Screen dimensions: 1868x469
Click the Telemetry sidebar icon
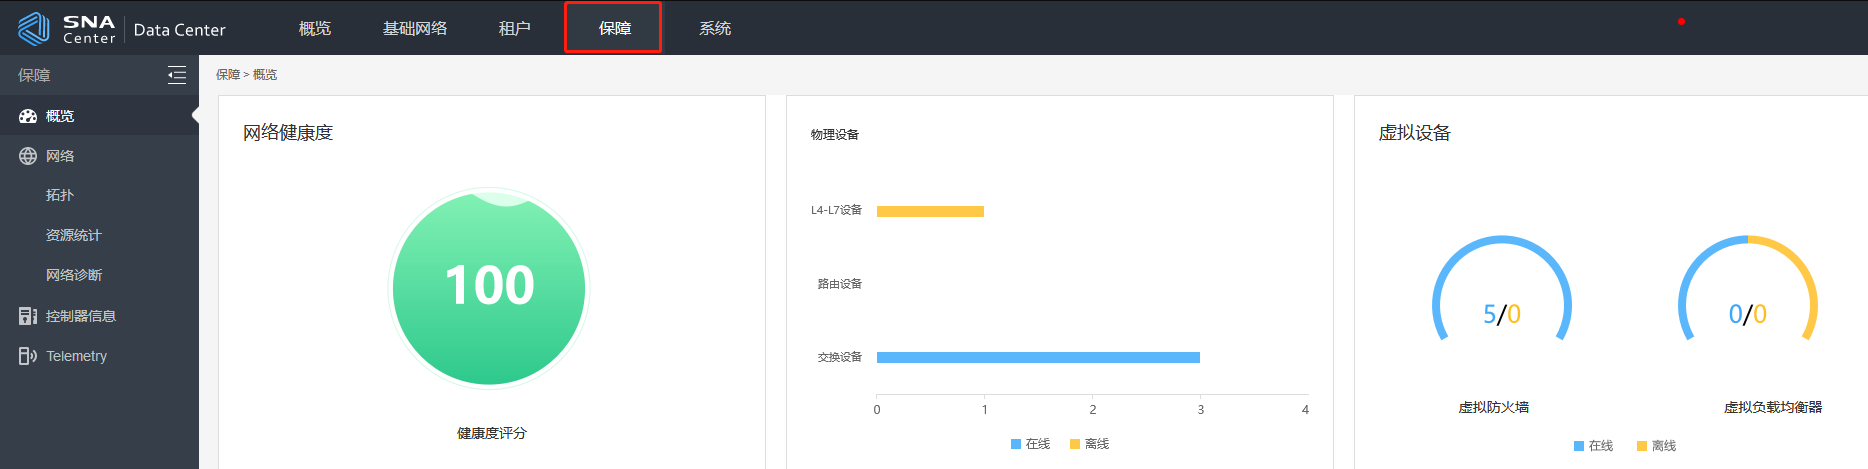pyautogui.click(x=28, y=356)
